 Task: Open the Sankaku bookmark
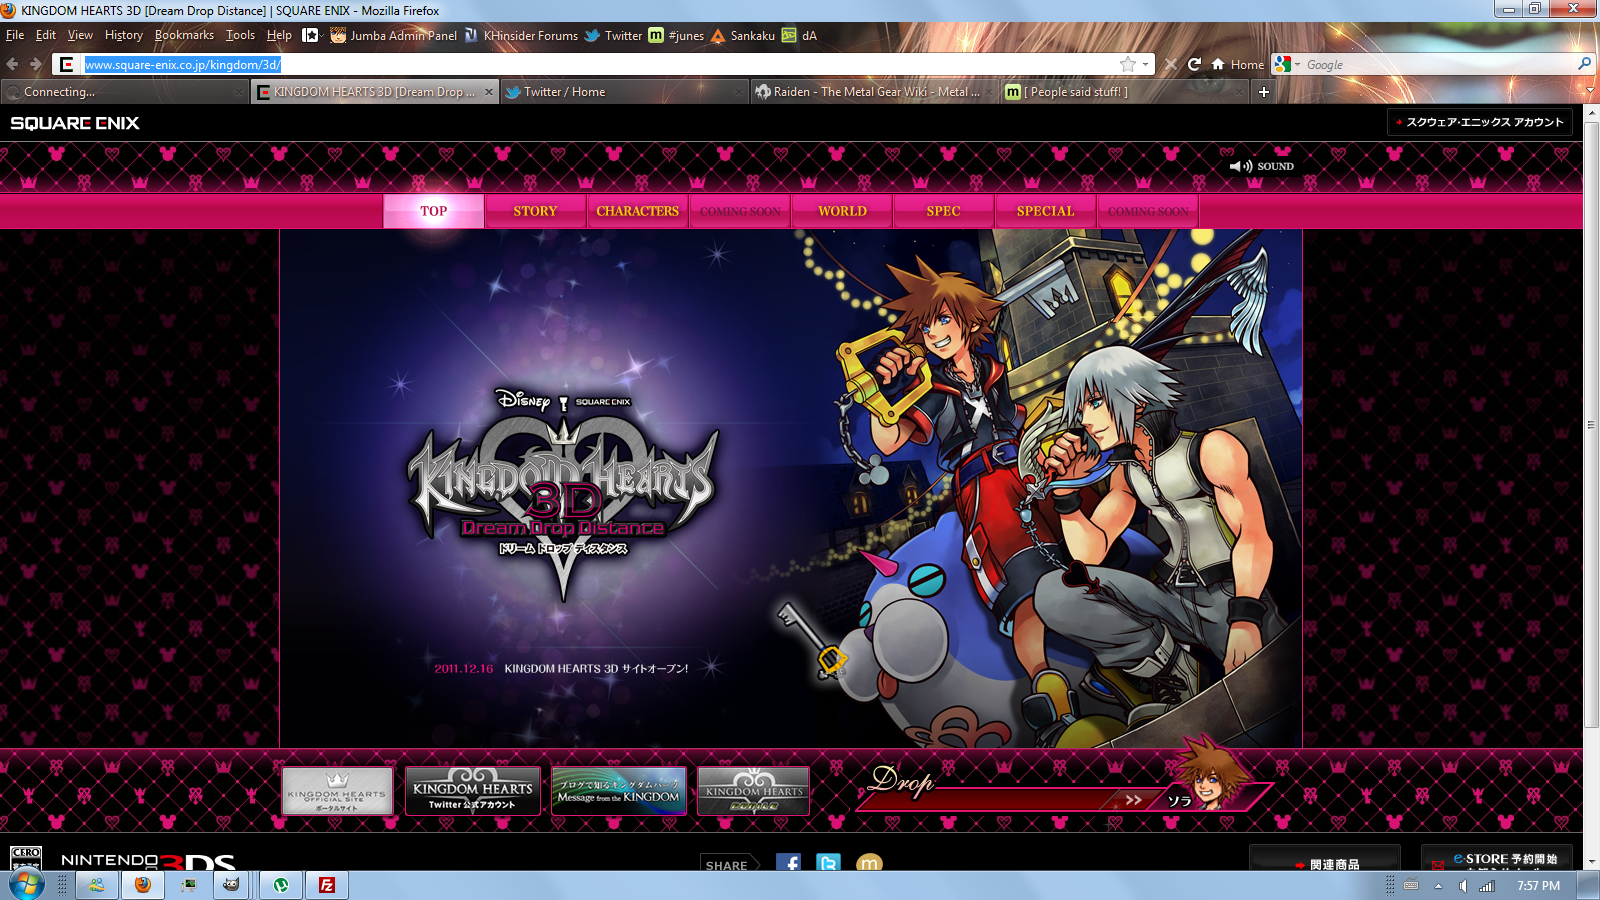(x=743, y=35)
